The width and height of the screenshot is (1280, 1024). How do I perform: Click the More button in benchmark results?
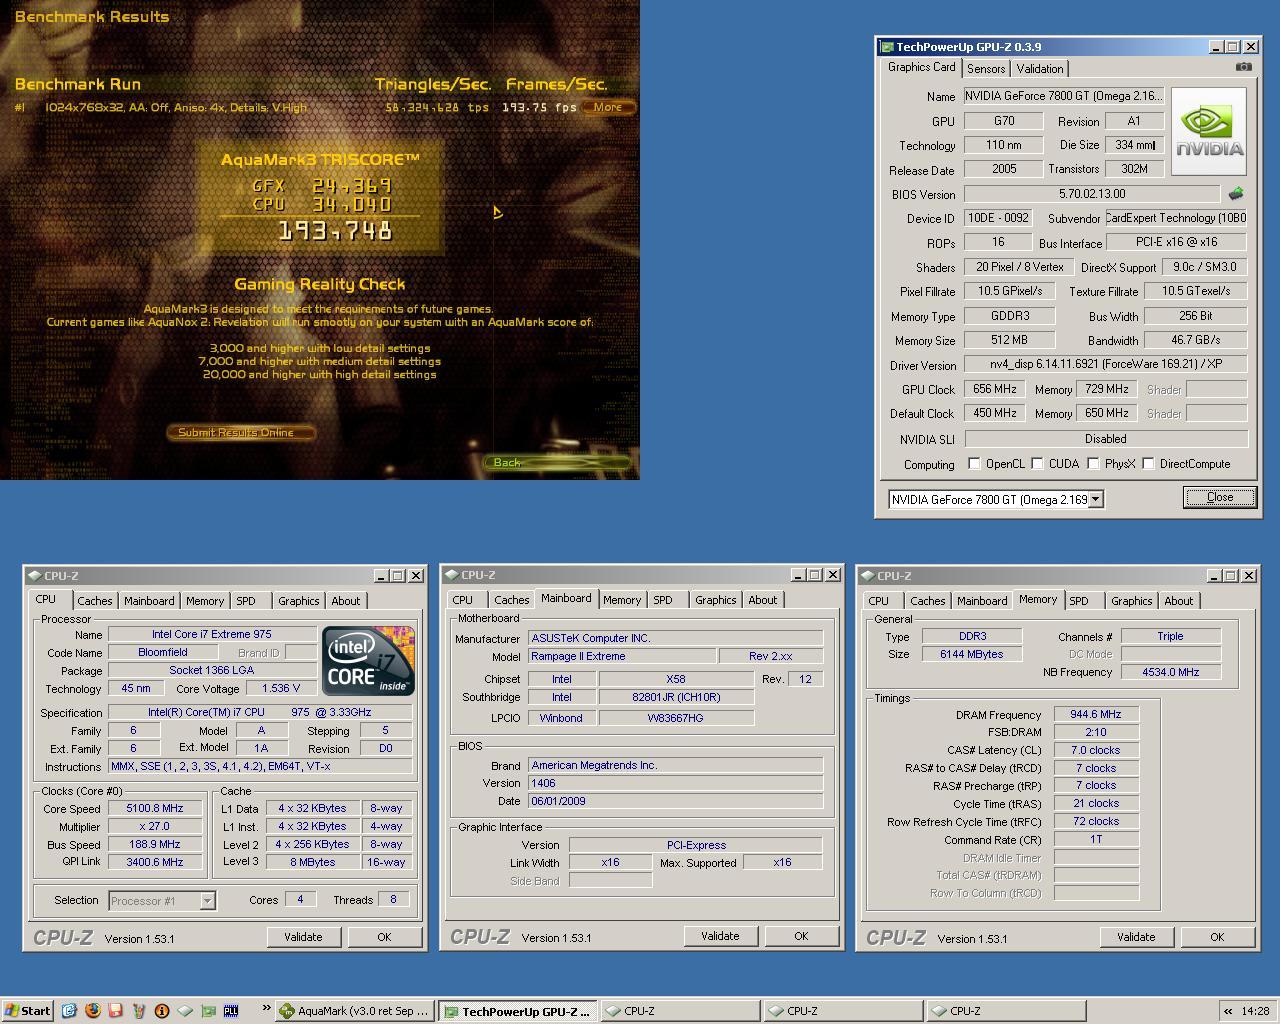[x=607, y=107]
